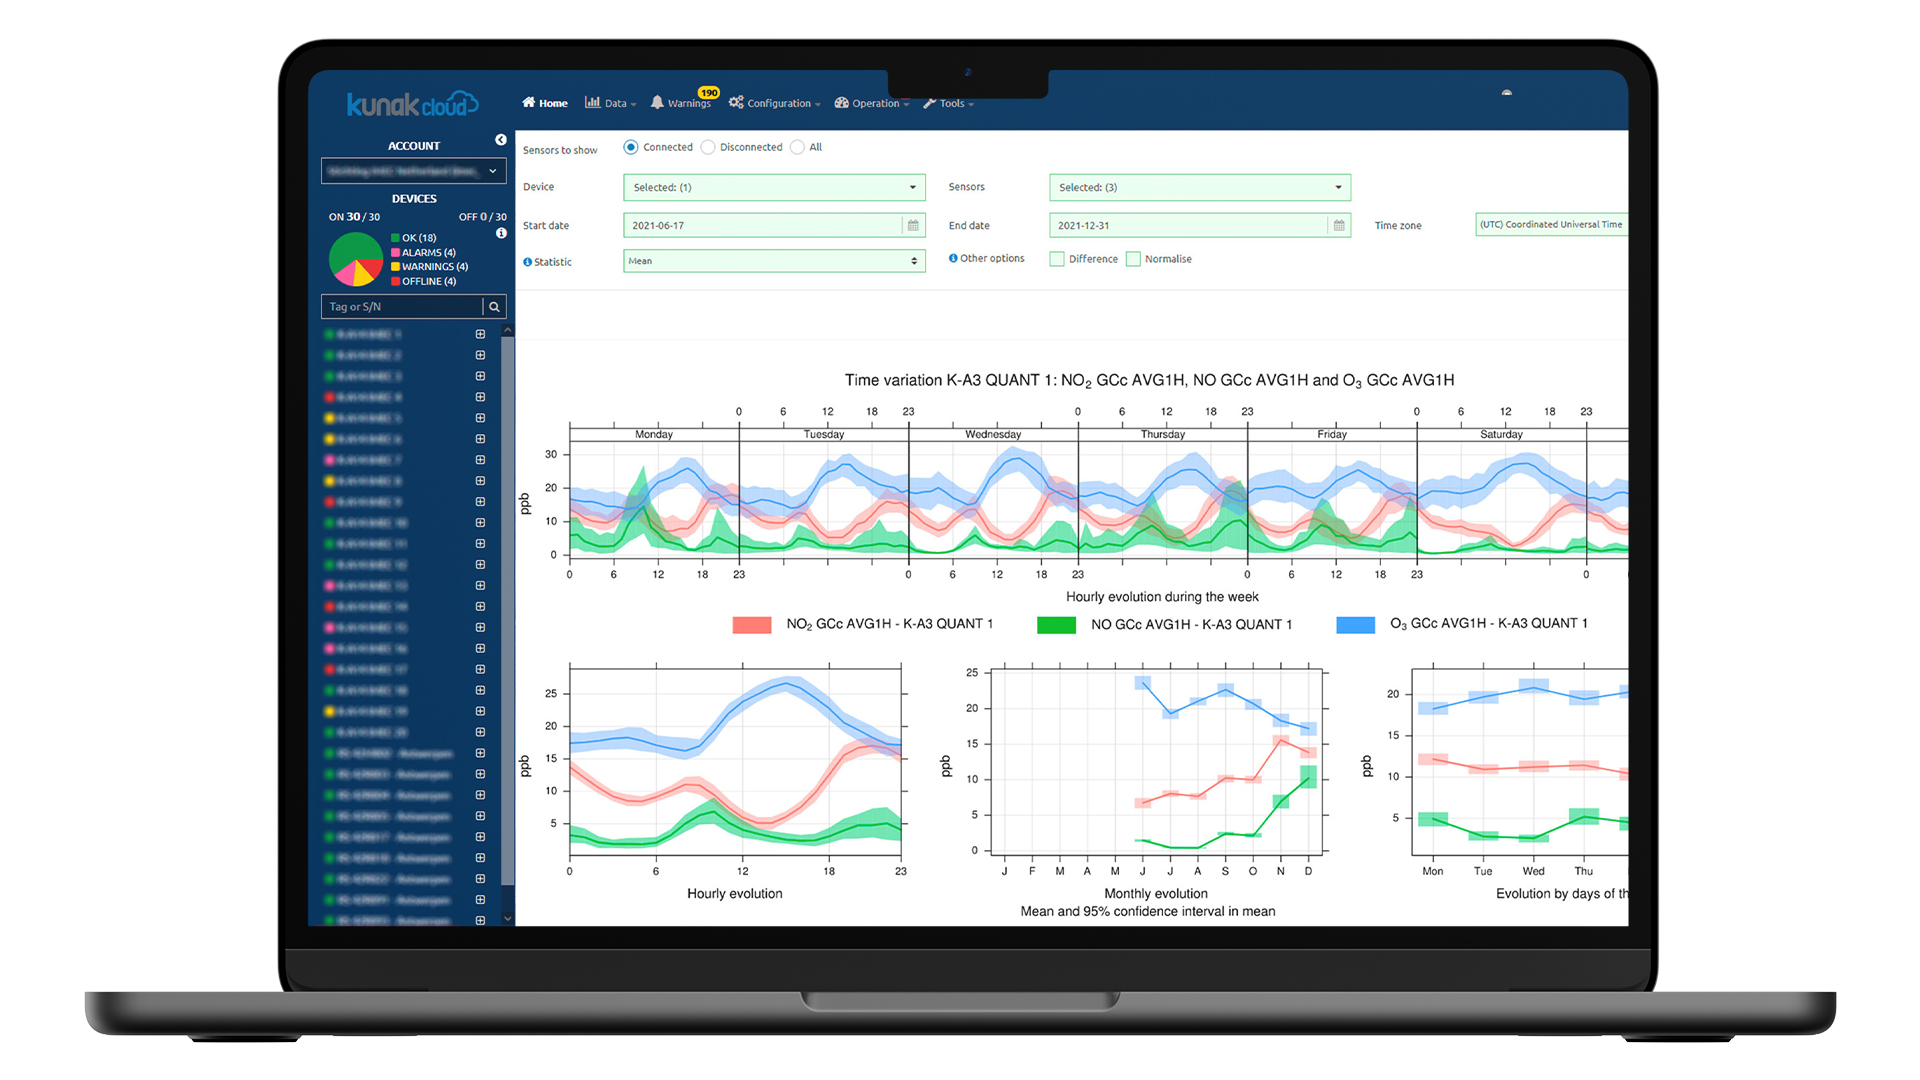Click the search magnifier in the Tag field

494,307
